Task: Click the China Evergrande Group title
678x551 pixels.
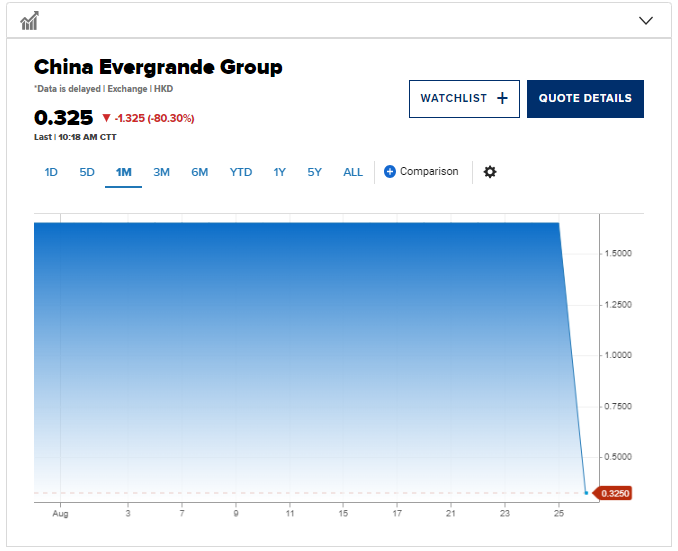Action: point(158,67)
